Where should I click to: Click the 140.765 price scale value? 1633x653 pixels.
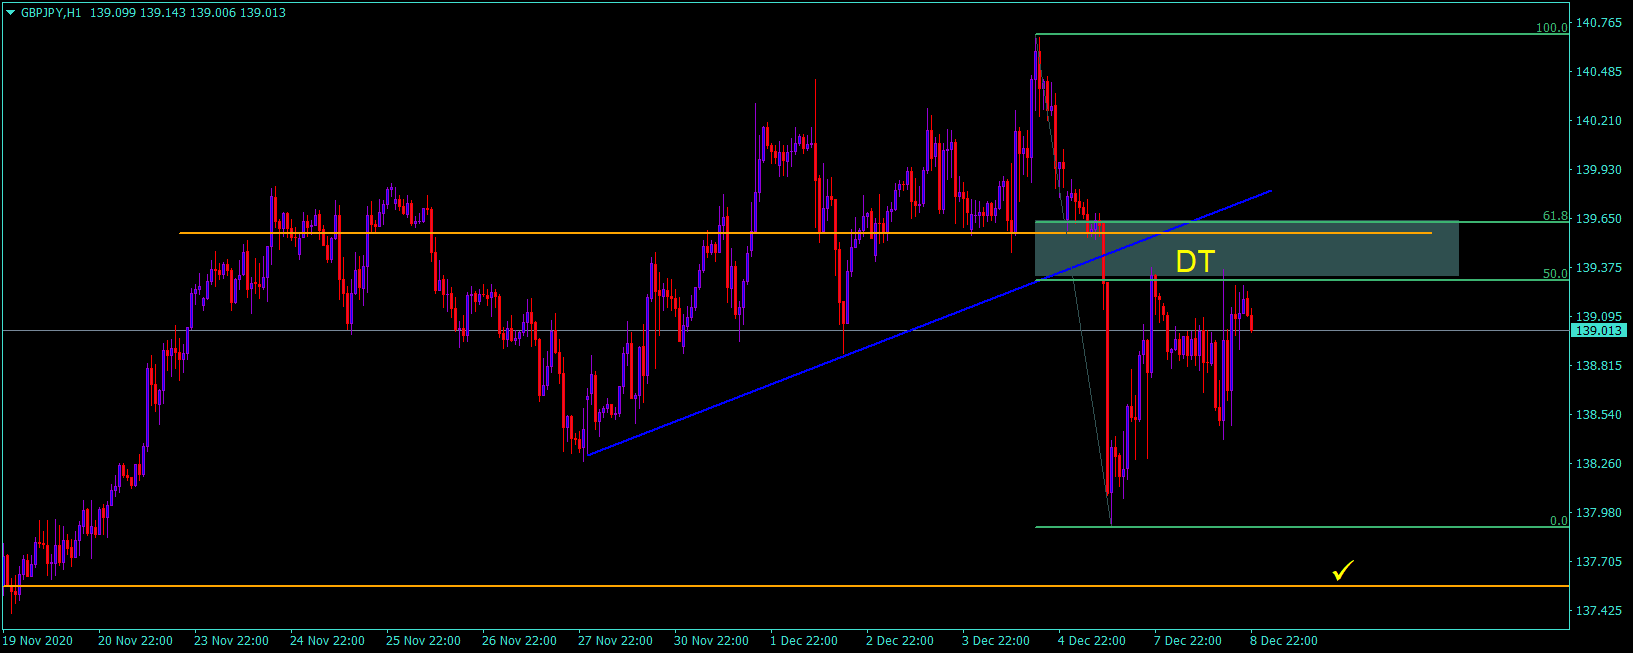1599,23
